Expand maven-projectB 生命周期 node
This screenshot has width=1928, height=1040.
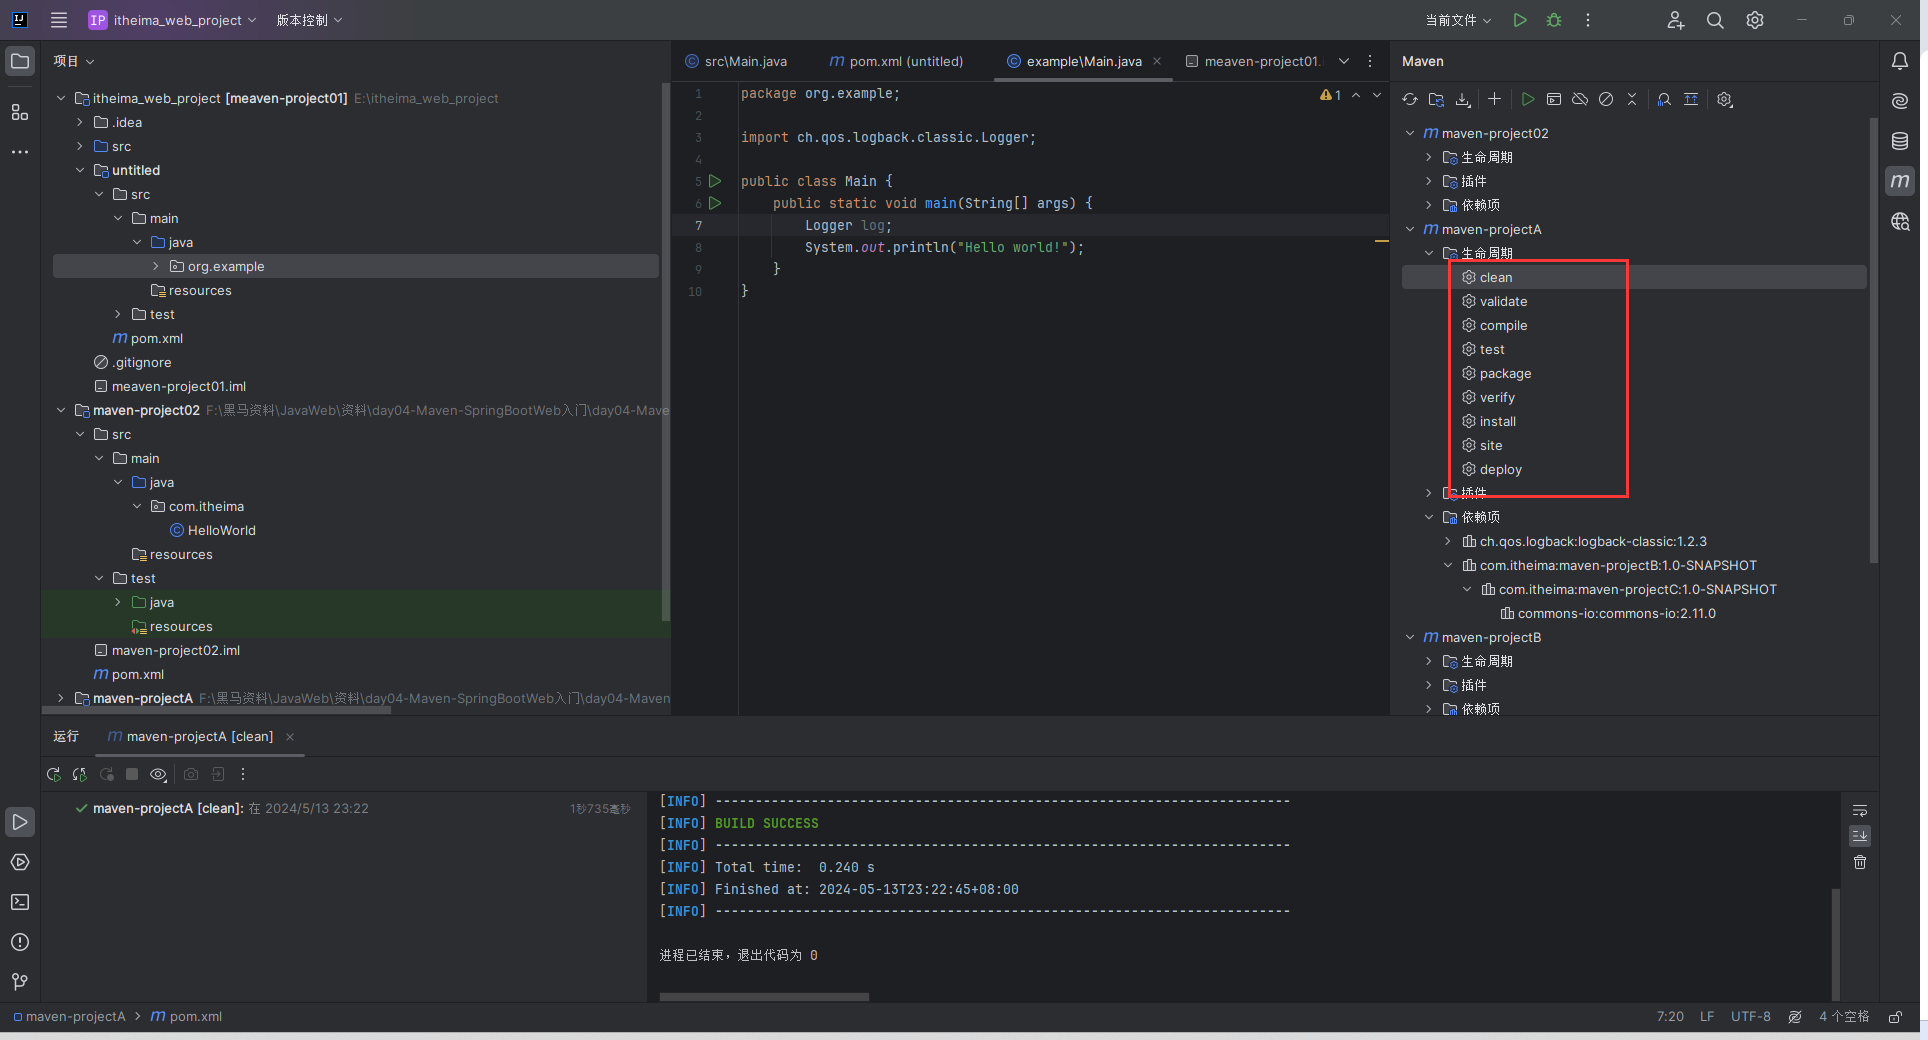pos(1429,661)
